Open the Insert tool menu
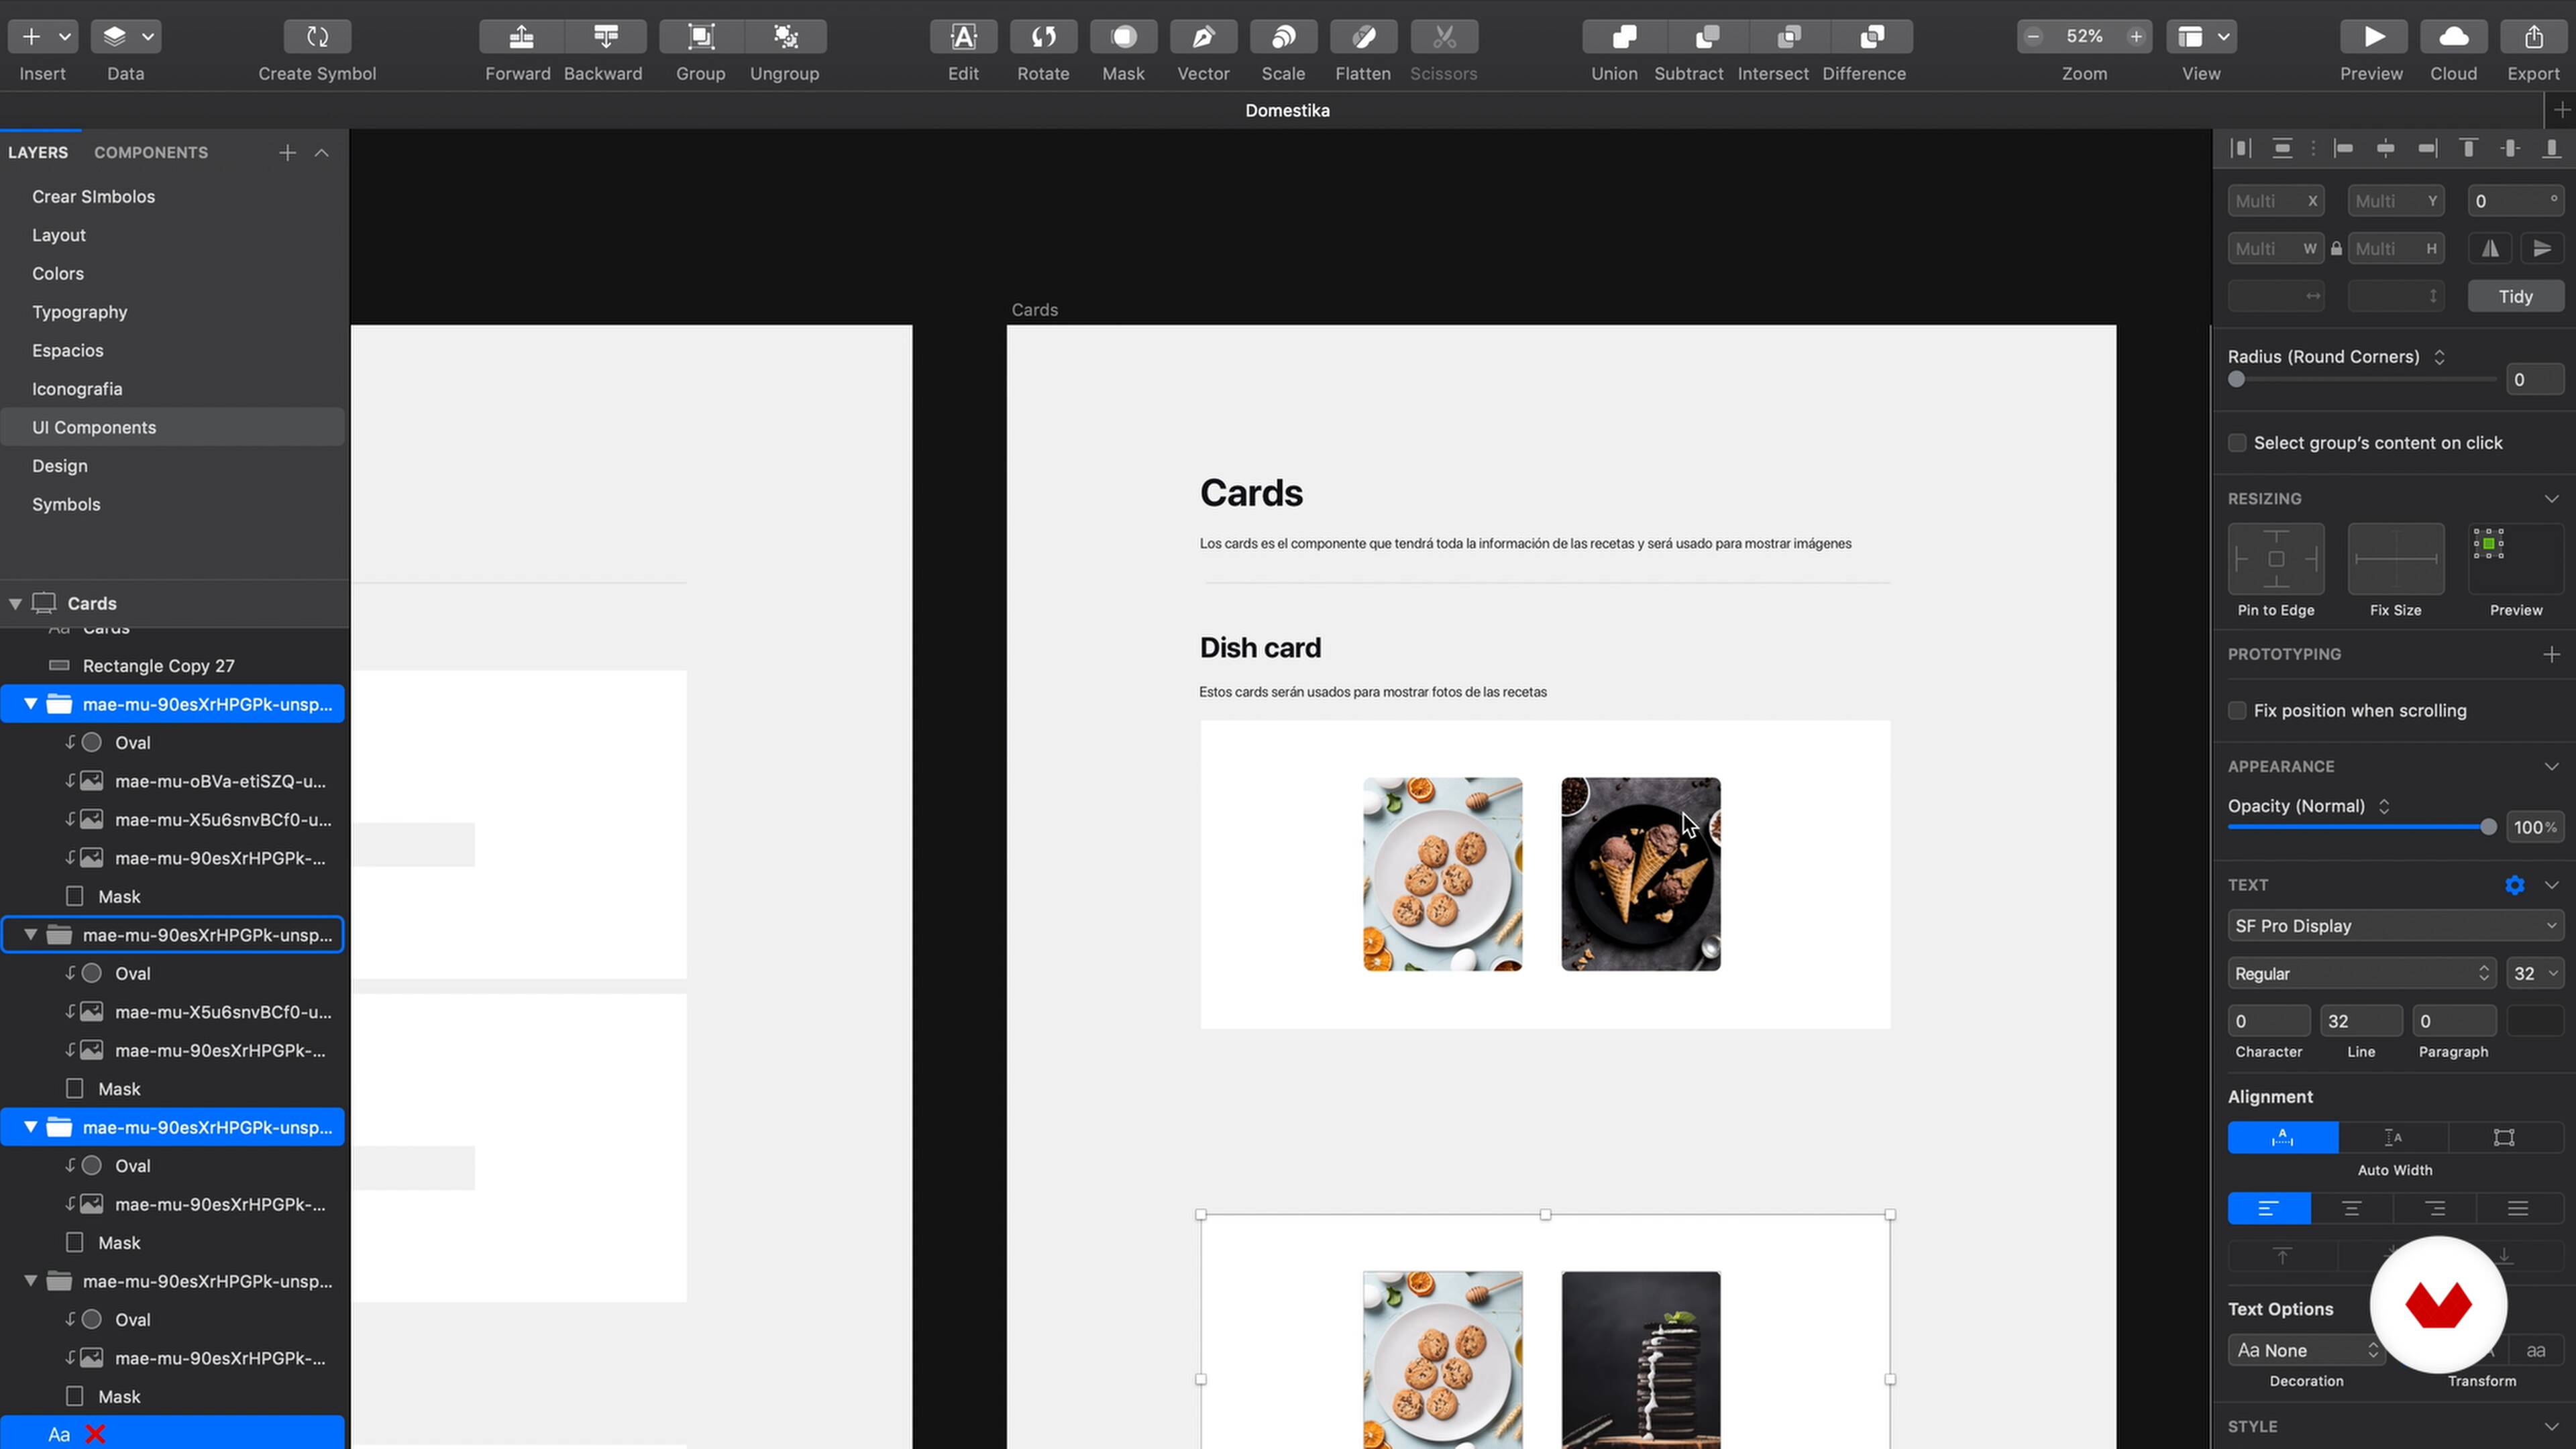This screenshot has width=2576, height=1449. 43,37
